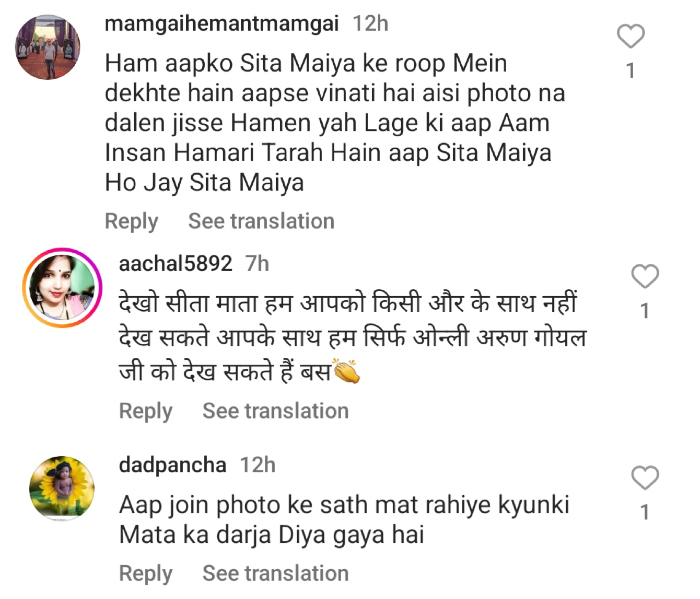See translation of aachal5892's Hindi comment
The height and width of the screenshot is (599, 700).
click(x=275, y=411)
